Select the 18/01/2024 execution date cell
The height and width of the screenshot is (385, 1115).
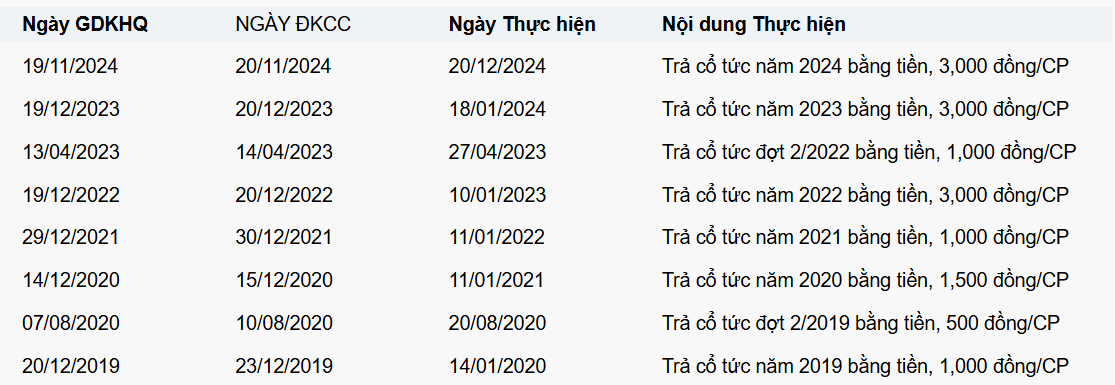(x=497, y=109)
